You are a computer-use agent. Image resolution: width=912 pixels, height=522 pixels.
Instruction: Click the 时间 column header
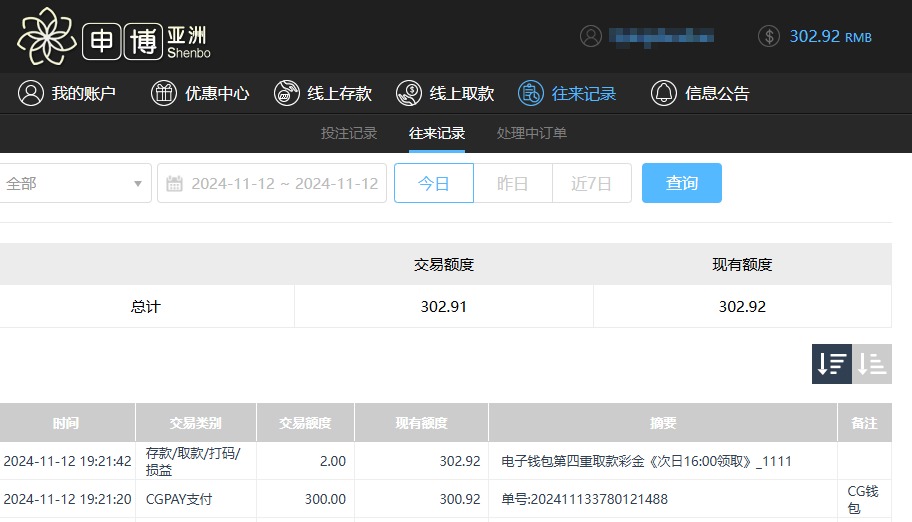pos(66,423)
